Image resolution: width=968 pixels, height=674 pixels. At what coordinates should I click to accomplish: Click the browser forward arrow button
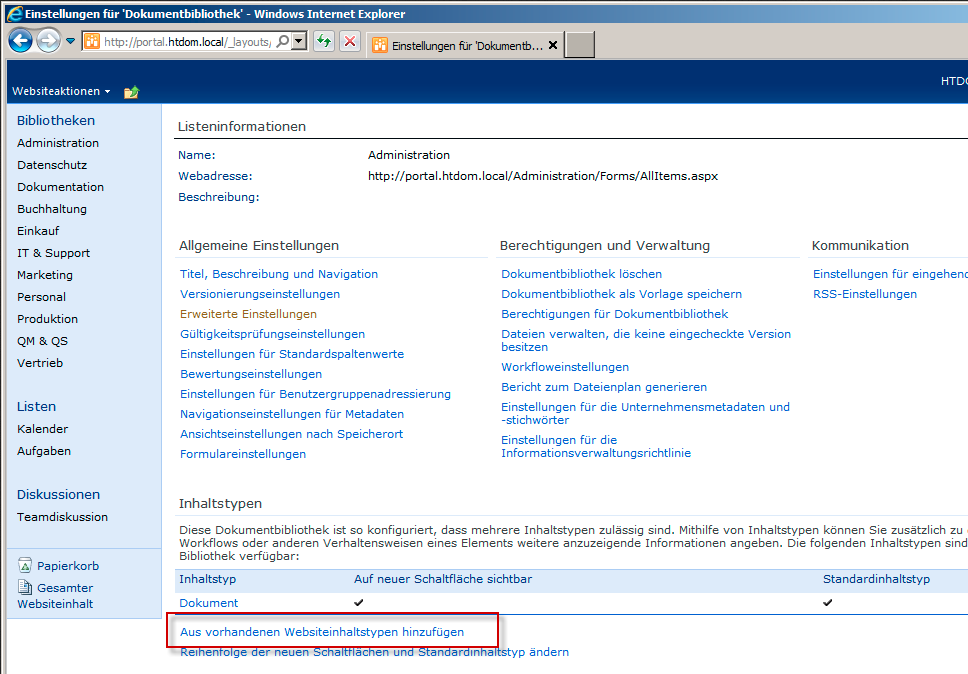coord(48,41)
